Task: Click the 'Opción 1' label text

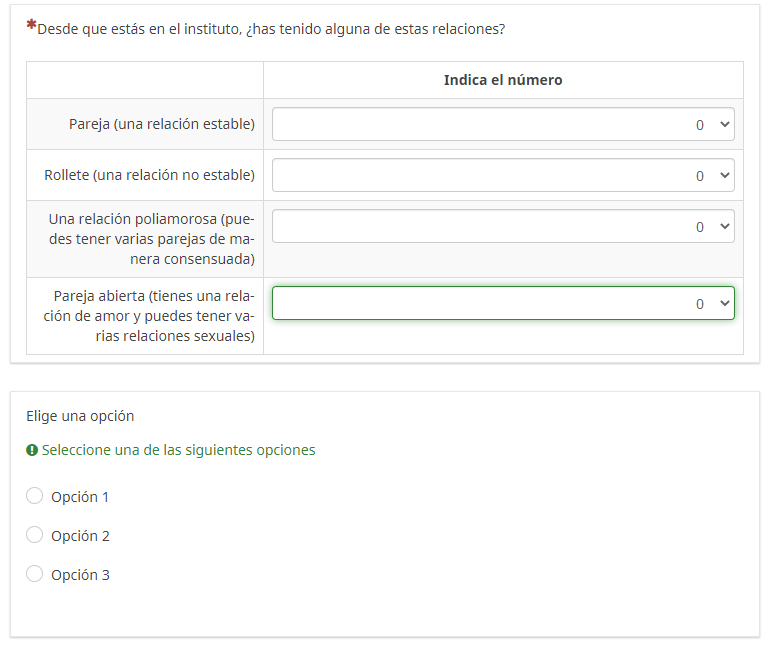Action: 80,497
